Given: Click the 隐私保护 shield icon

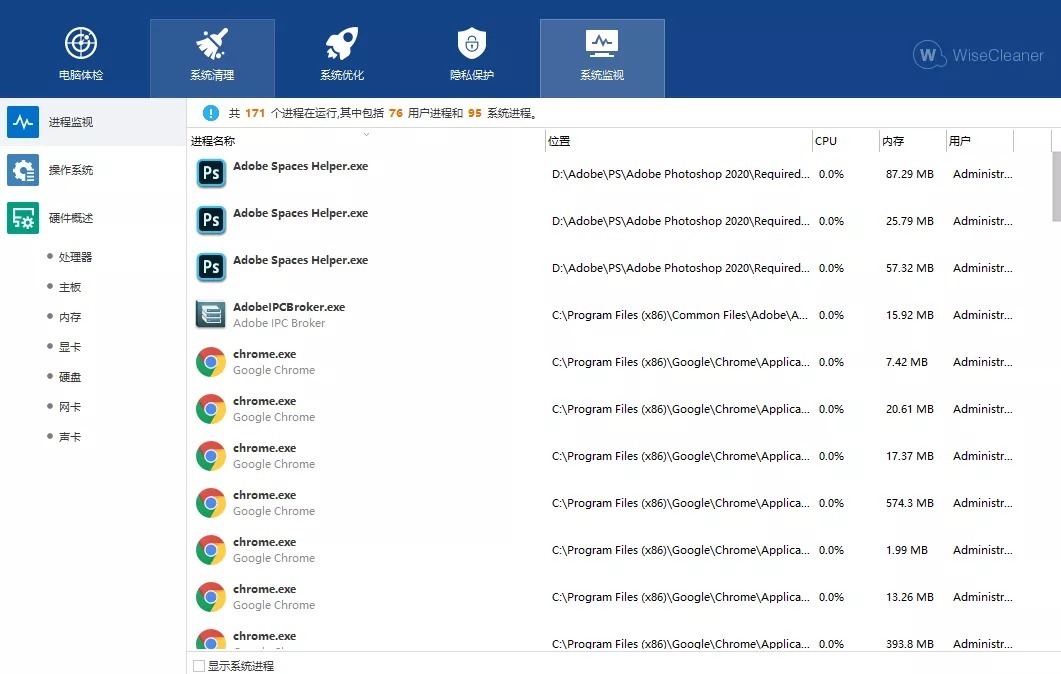Looking at the screenshot, I should (472, 44).
